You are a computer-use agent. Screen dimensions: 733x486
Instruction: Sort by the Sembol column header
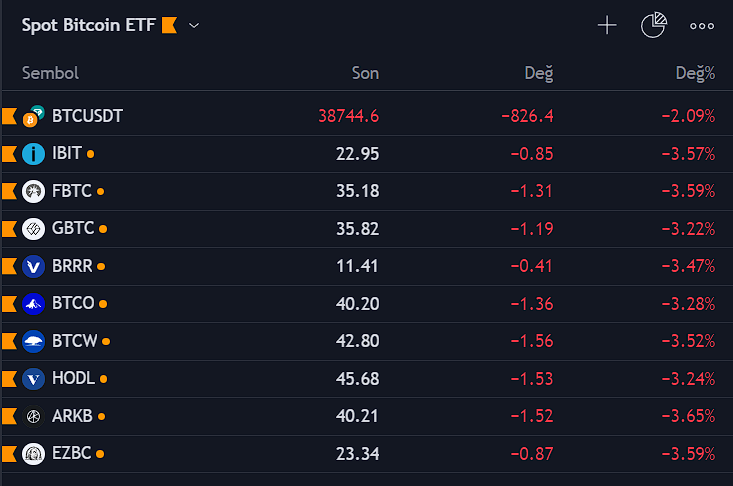(50, 73)
